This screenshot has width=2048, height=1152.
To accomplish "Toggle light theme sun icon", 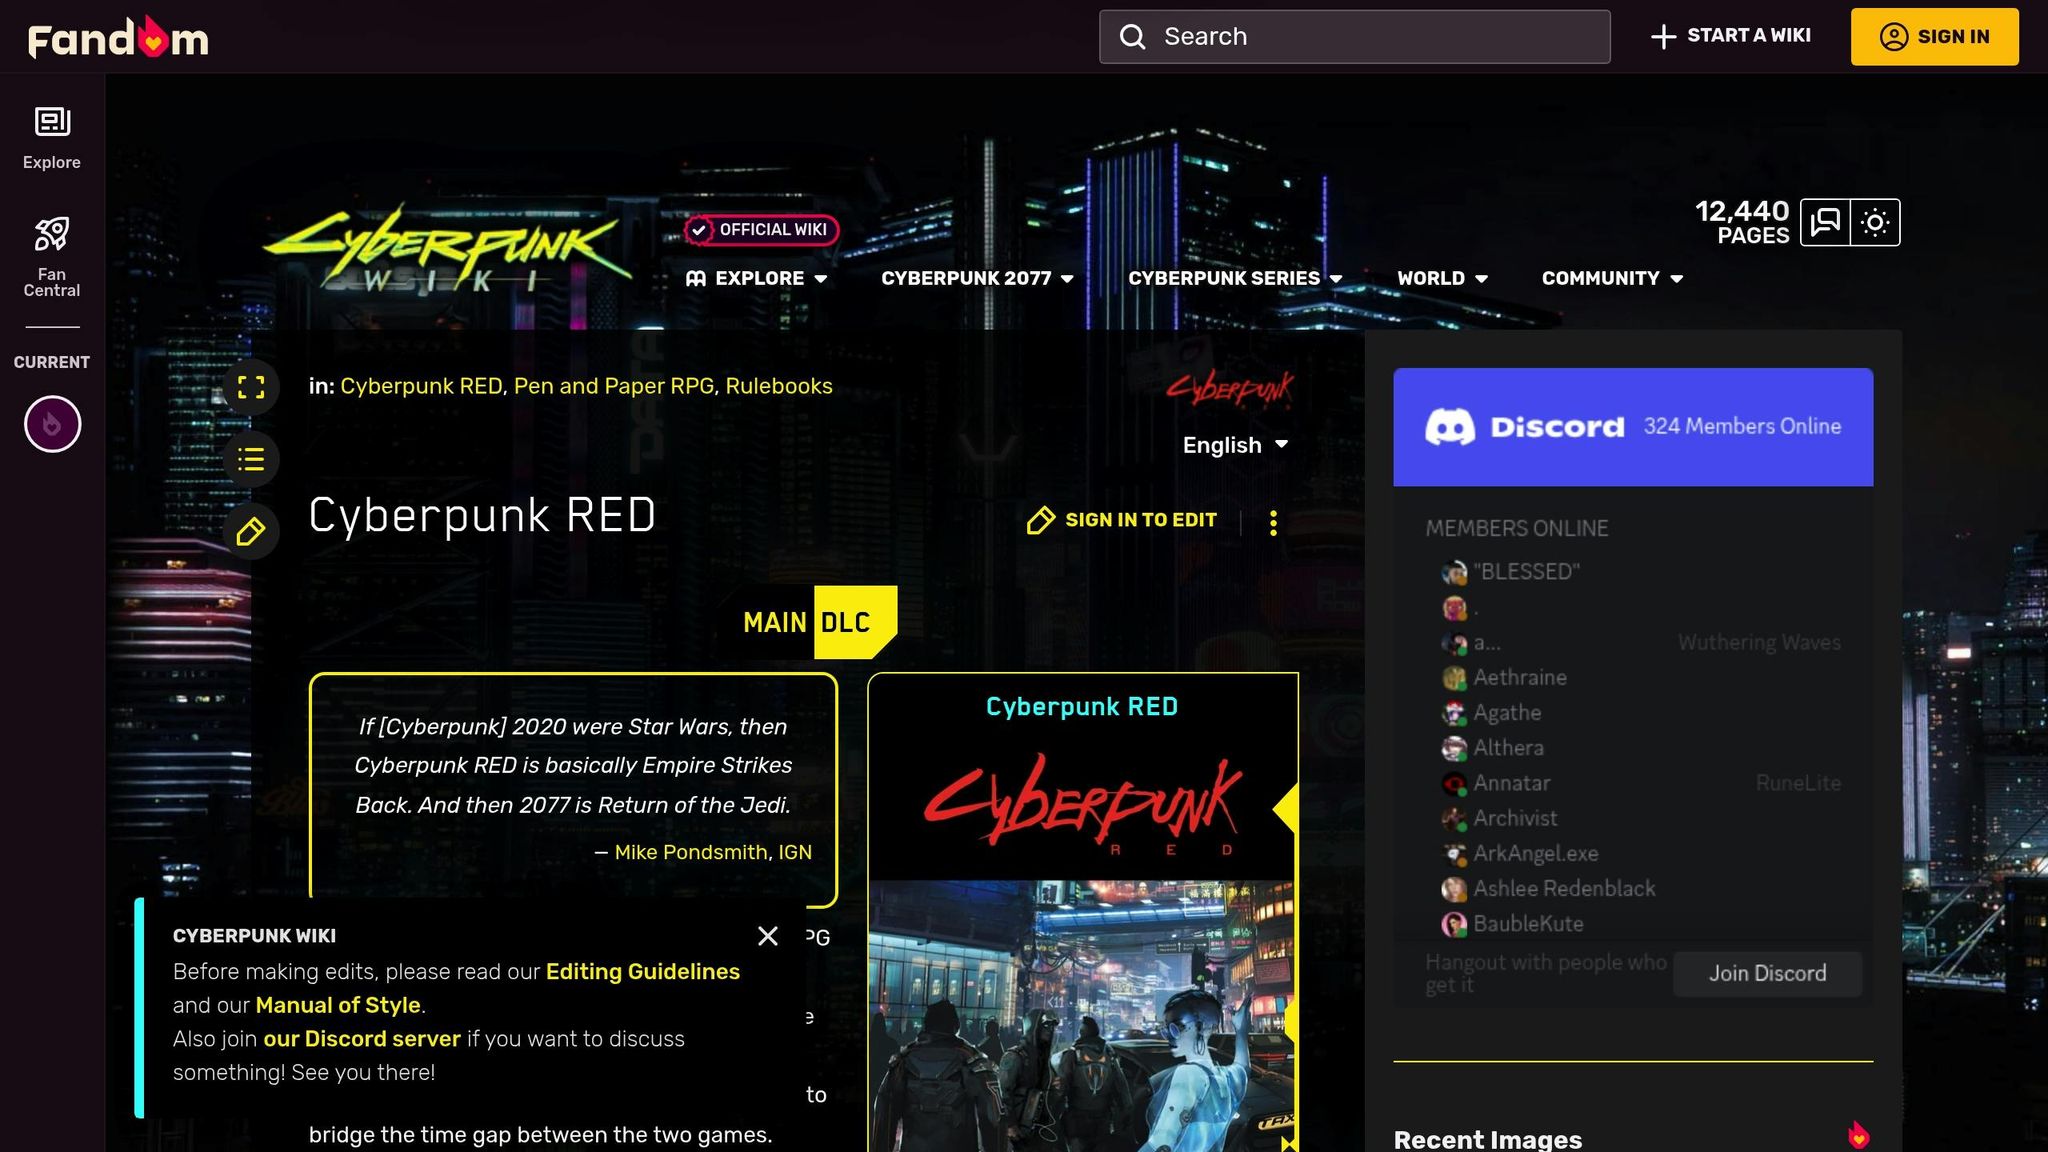I will click(1875, 222).
